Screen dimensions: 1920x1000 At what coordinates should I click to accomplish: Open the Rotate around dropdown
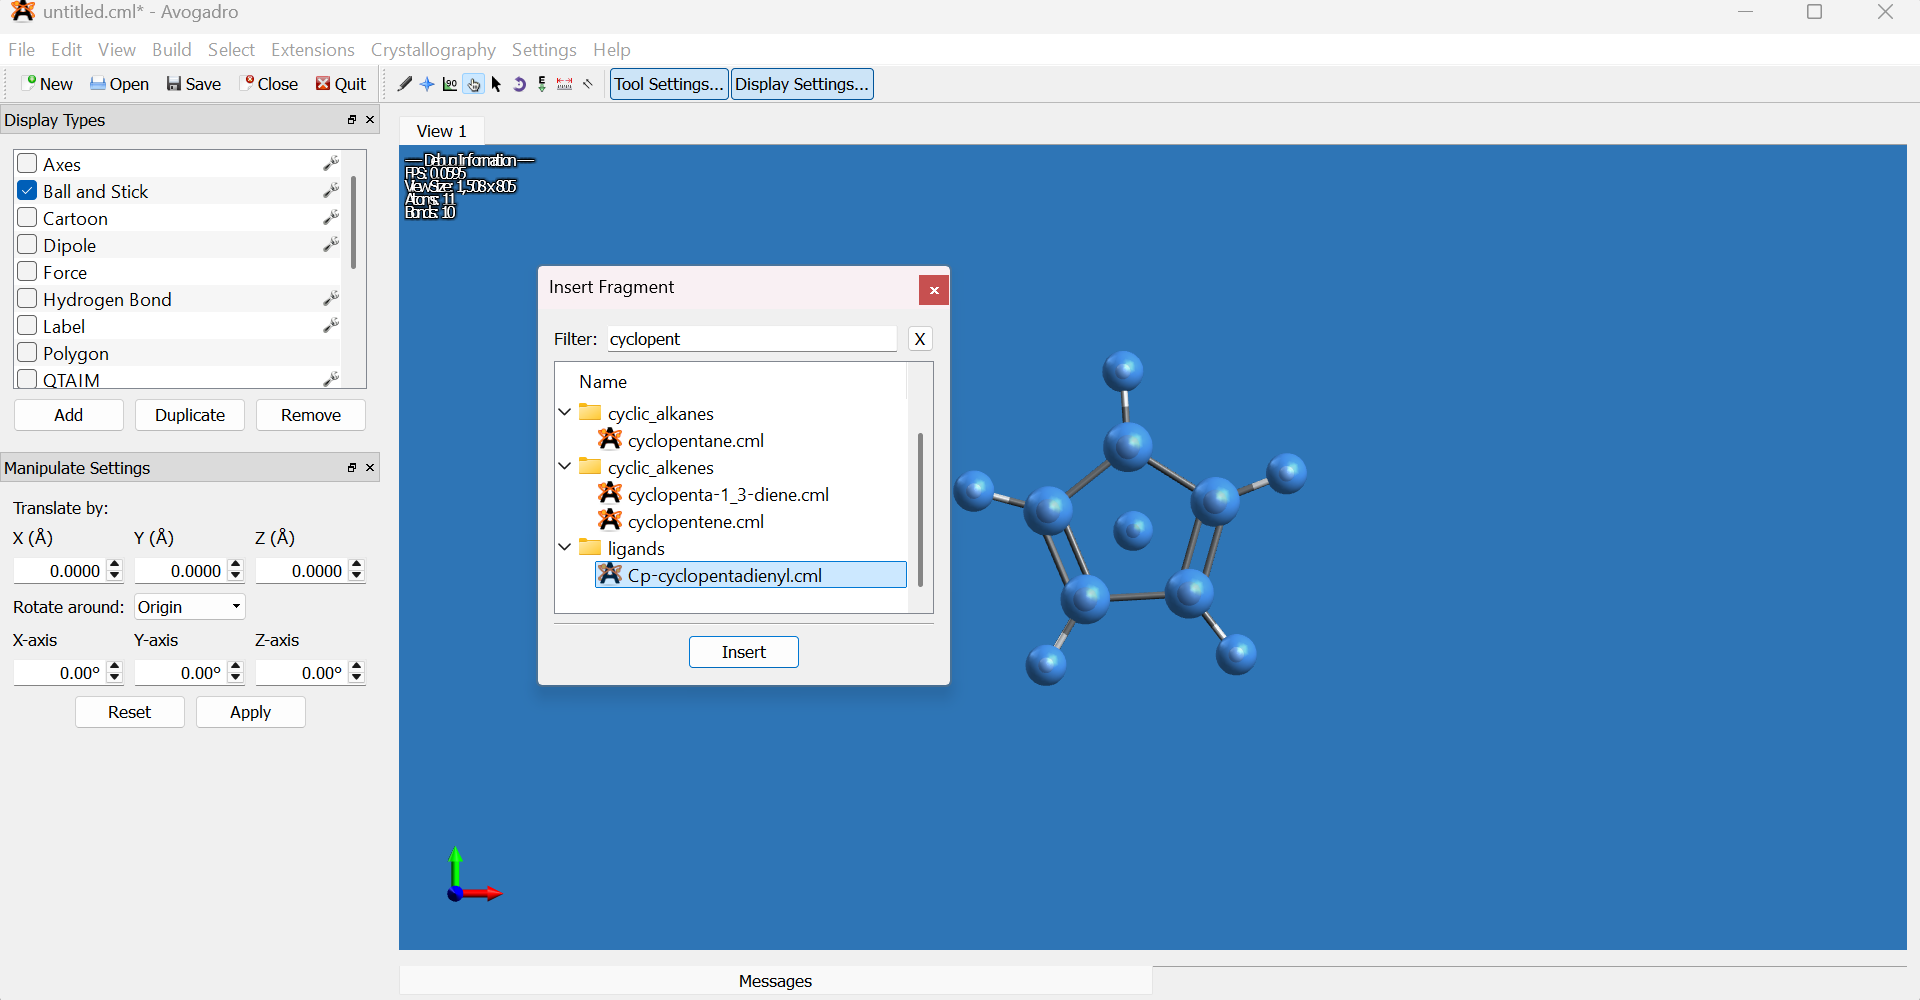tap(190, 607)
